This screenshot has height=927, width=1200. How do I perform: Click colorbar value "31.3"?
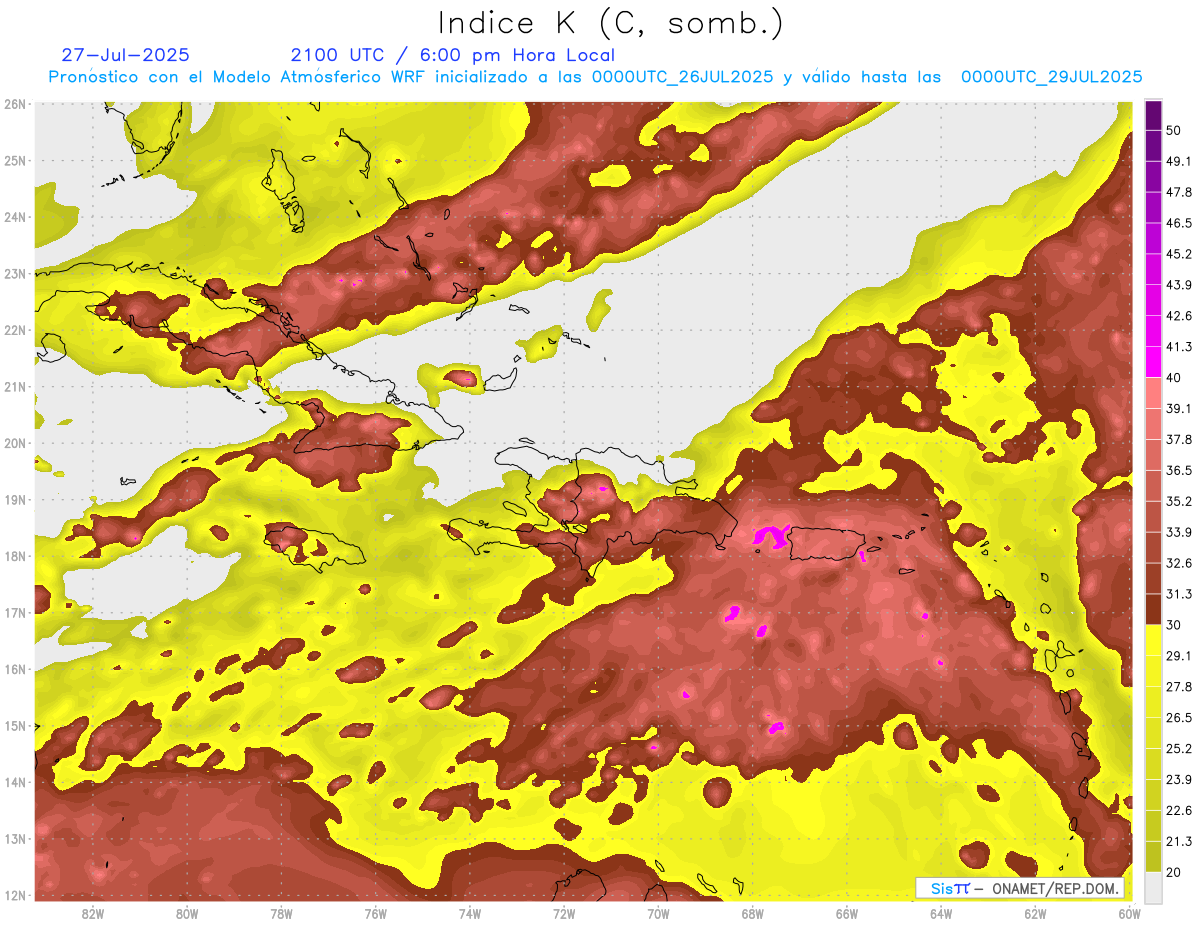1179,594
